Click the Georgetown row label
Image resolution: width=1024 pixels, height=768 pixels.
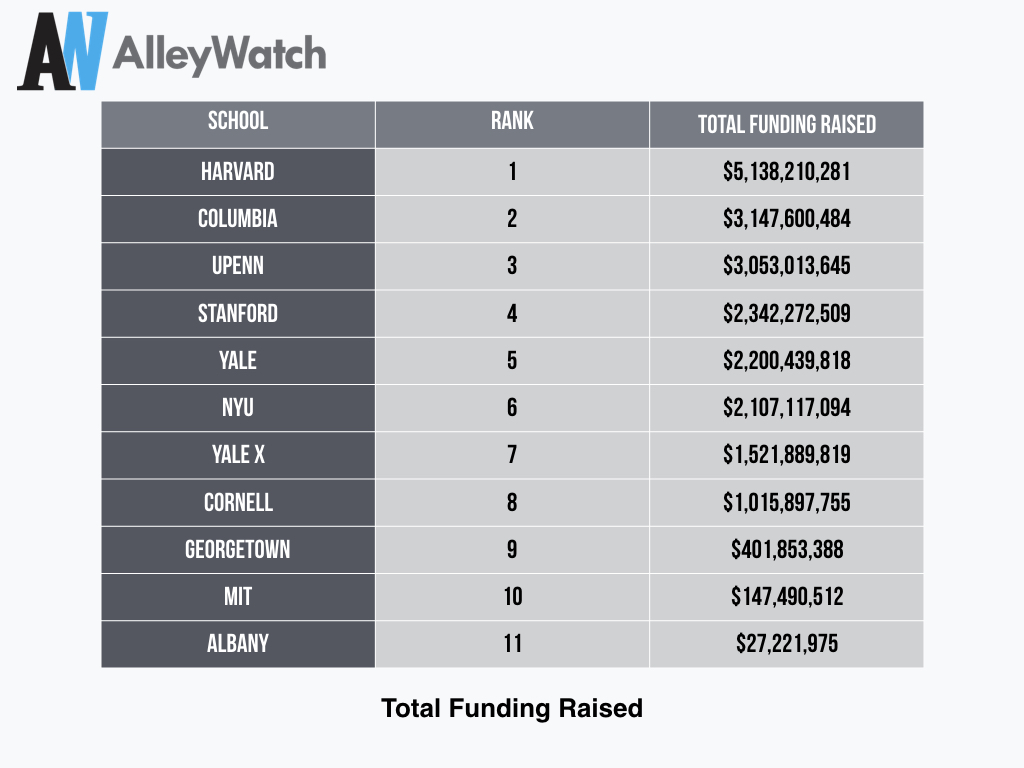[x=238, y=550]
